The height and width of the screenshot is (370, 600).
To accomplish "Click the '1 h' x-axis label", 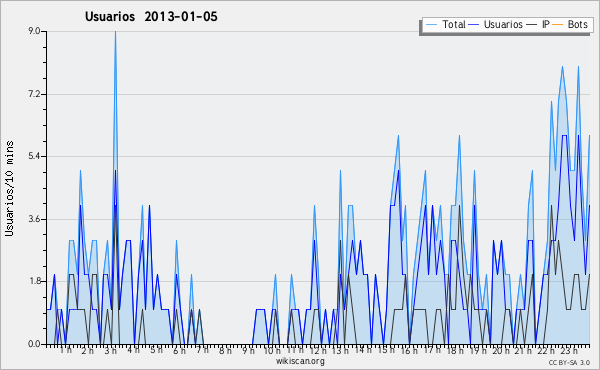I will (x=66, y=350).
